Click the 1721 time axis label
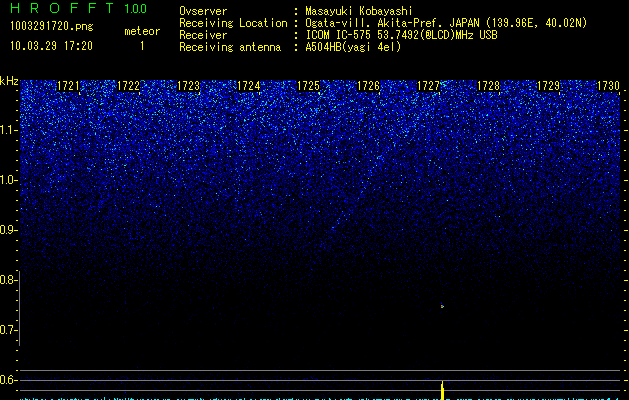The image size is (629, 400). pyautogui.click(x=68, y=86)
